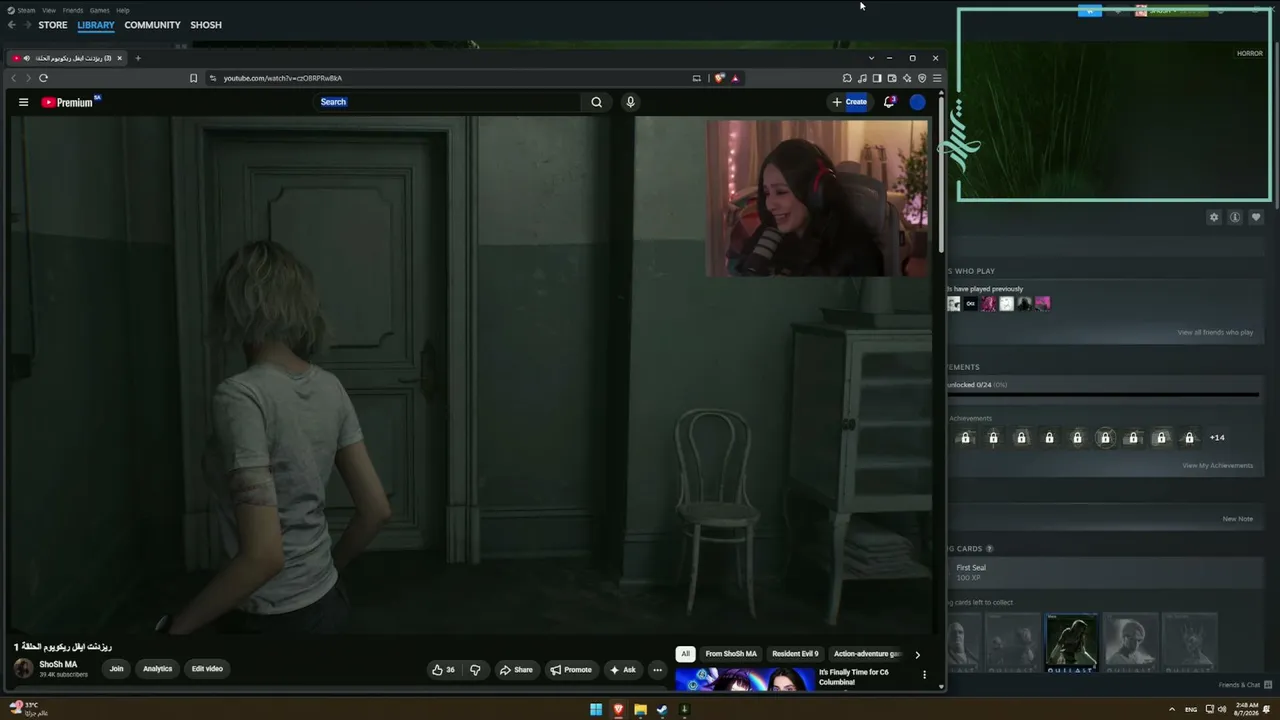Viewport: 1280px width, 720px height.
Task: Open the browser tab search dropdown
Action: click(871, 58)
